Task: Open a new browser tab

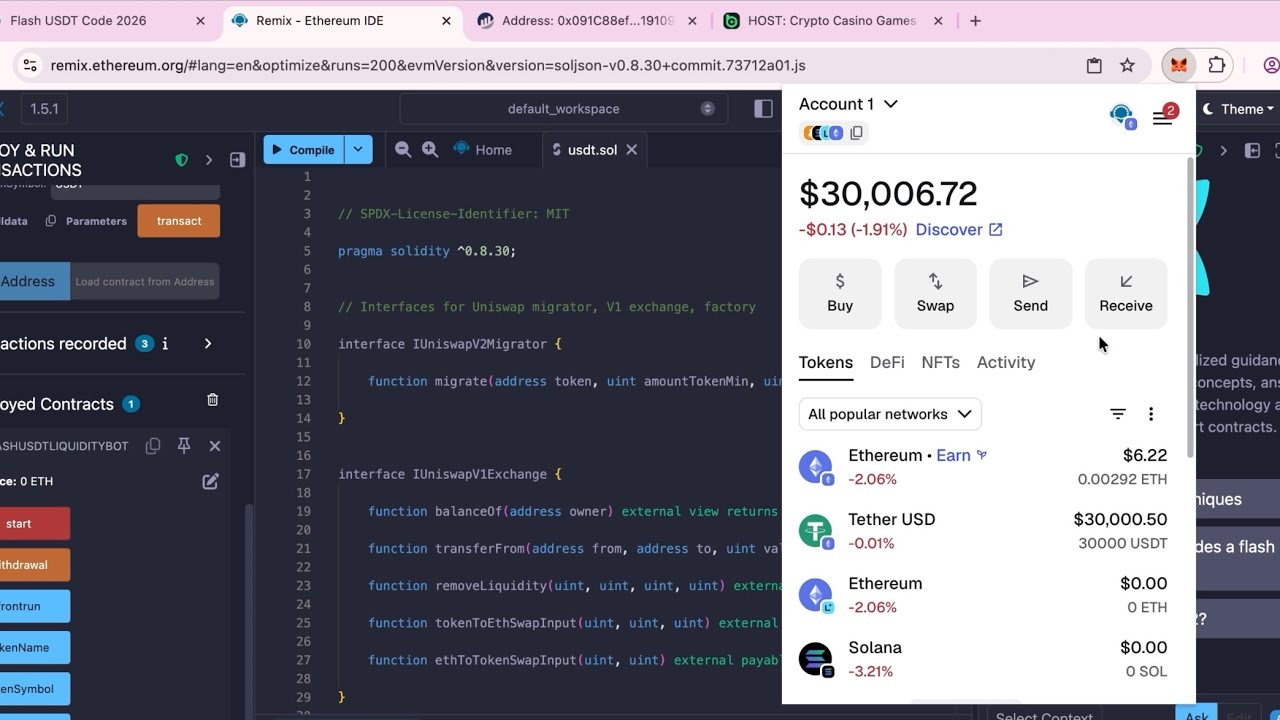Action: [x=975, y=20]
